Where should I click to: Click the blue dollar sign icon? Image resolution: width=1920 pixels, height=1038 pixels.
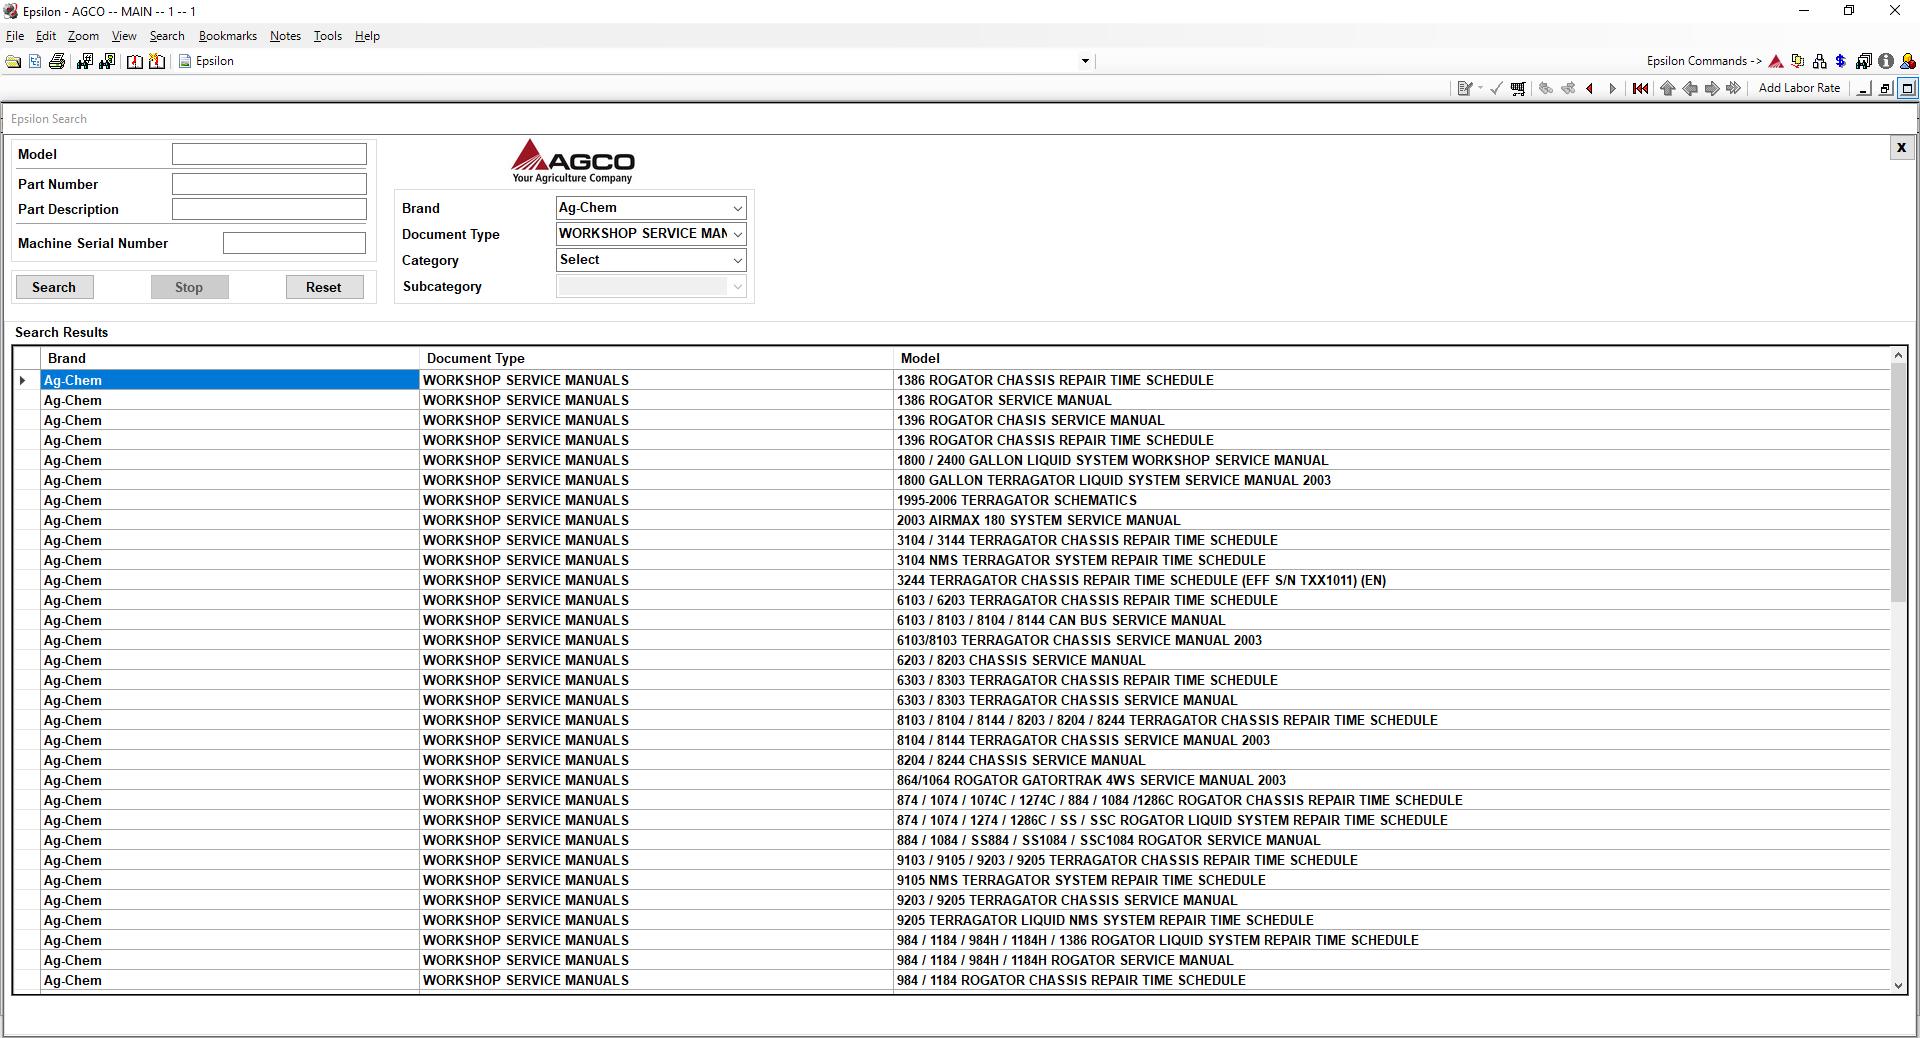click(x=1840, y=61)
